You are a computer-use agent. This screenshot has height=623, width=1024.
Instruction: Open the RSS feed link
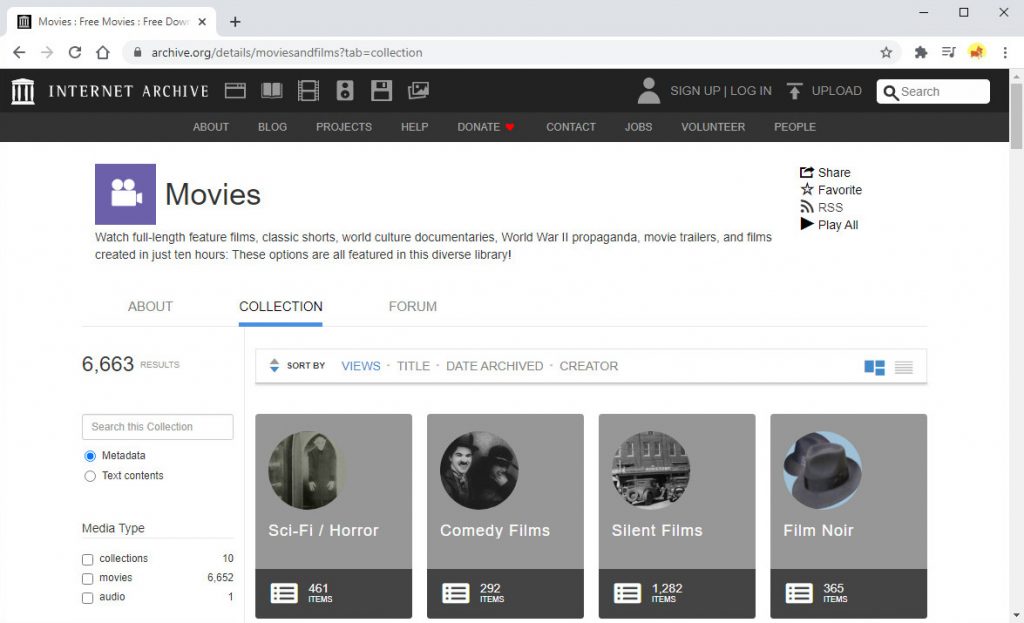click(822, 208)
